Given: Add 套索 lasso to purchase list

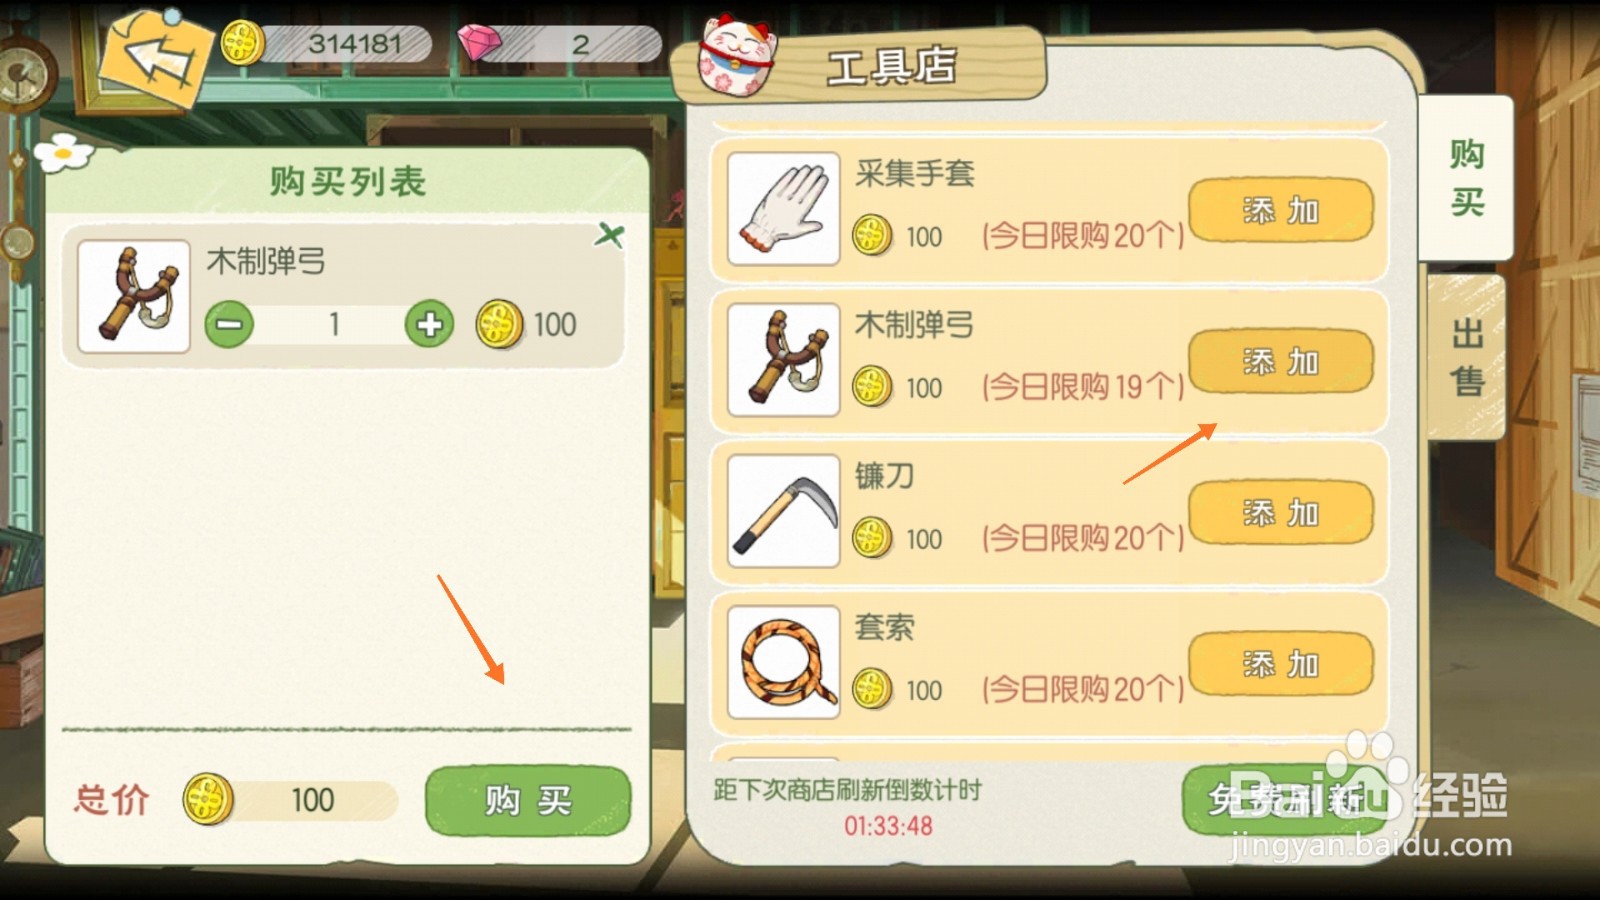Looking at the screenshot, I should (1281, 663).
